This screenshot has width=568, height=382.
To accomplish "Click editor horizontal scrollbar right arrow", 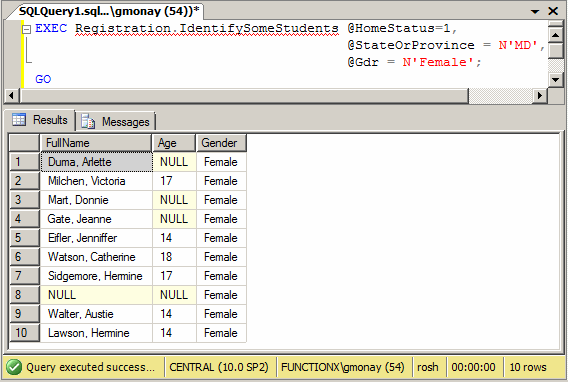I will [540, 96].
